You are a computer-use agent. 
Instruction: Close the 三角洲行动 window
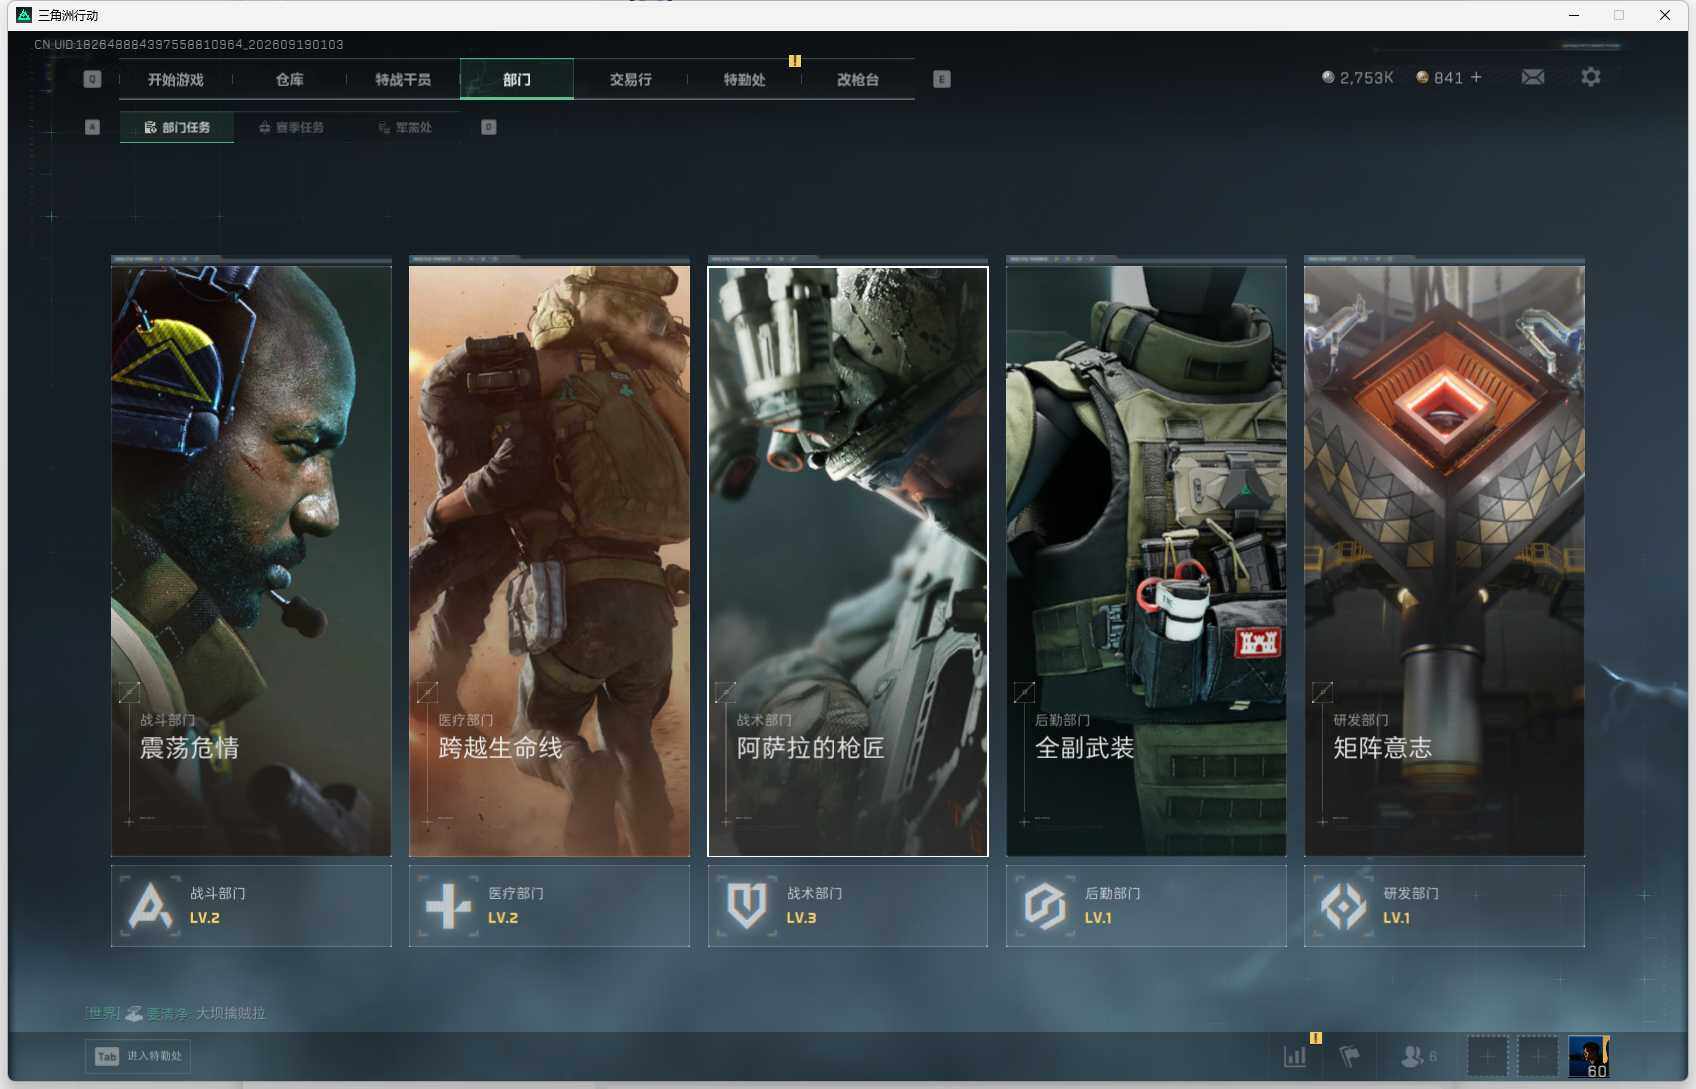click(x=1664, y=15)
